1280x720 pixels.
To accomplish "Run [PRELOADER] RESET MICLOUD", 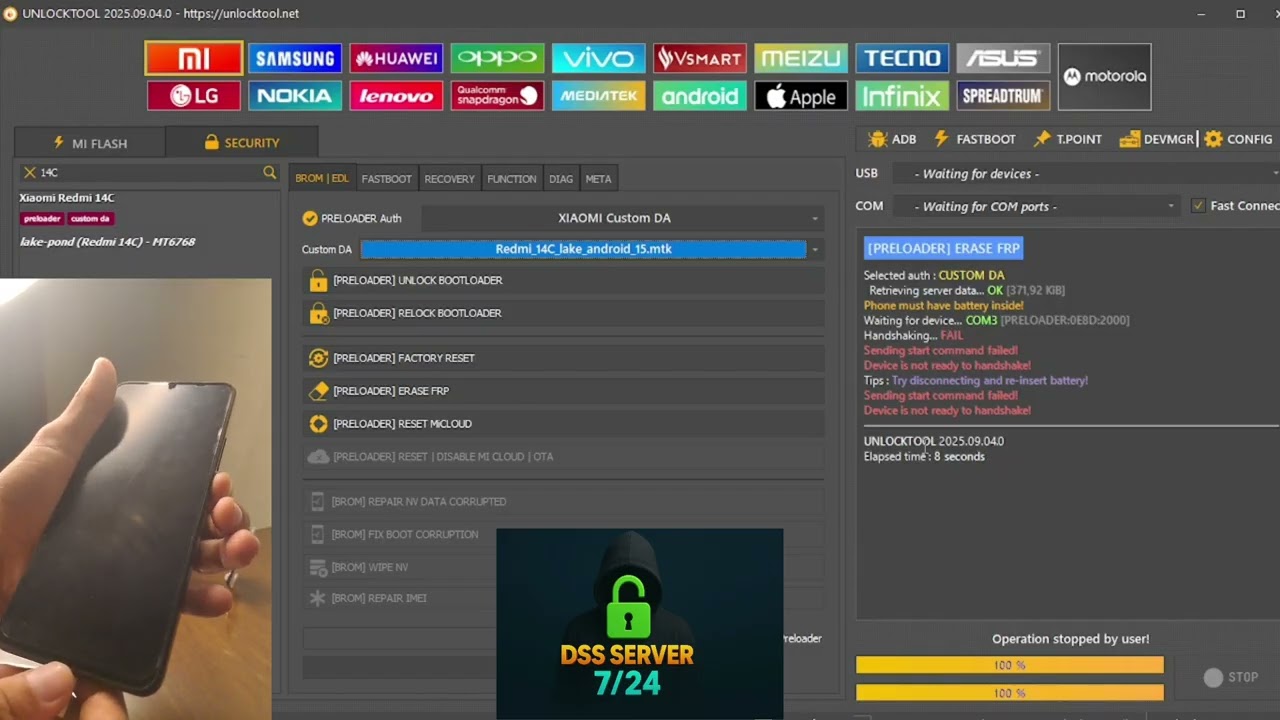I will click(563, 424).
